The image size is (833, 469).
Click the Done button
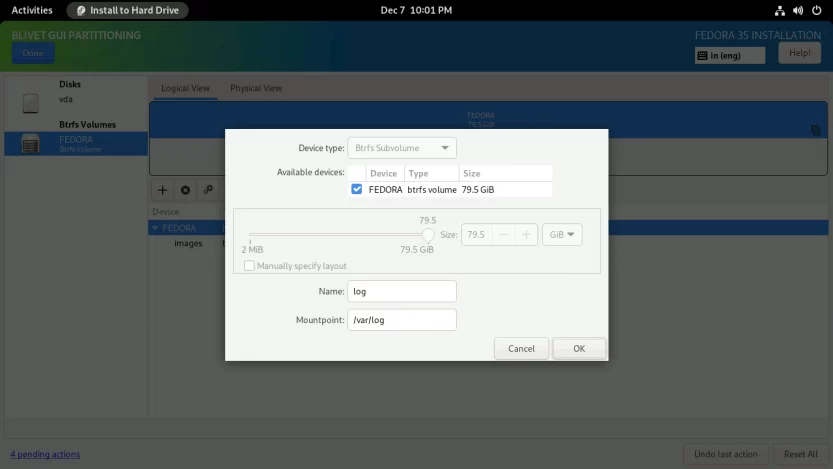click(x=33, y=53)
